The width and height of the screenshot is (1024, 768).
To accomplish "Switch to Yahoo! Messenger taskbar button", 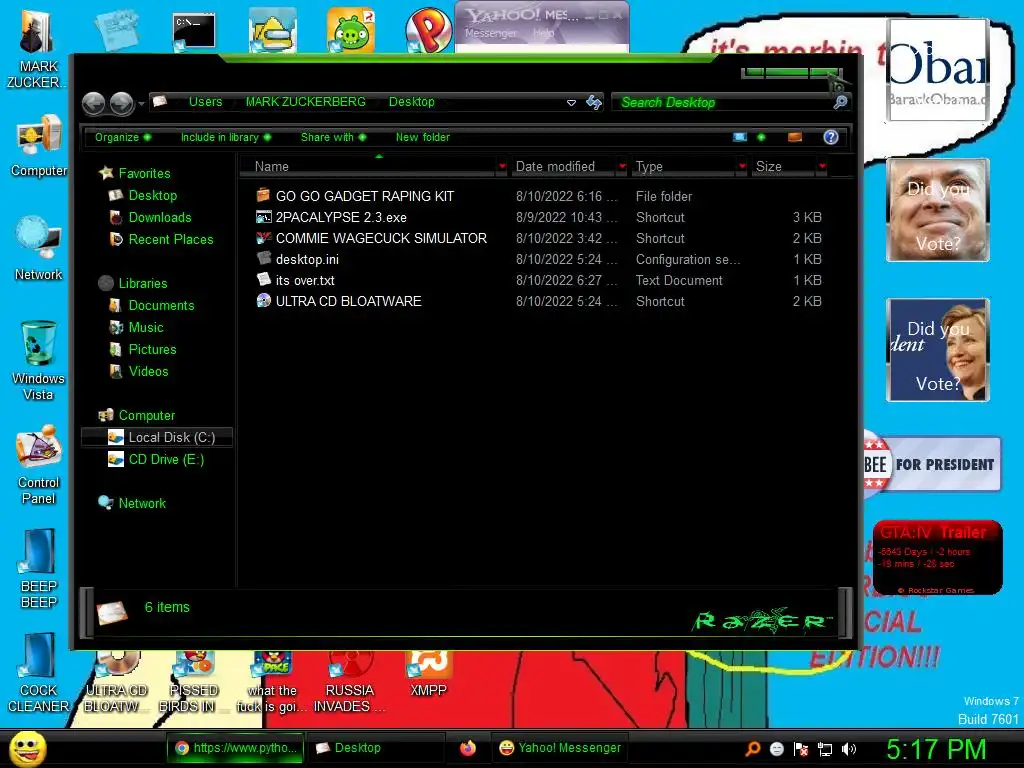I will pyautogui.click(x=560, y=748).
